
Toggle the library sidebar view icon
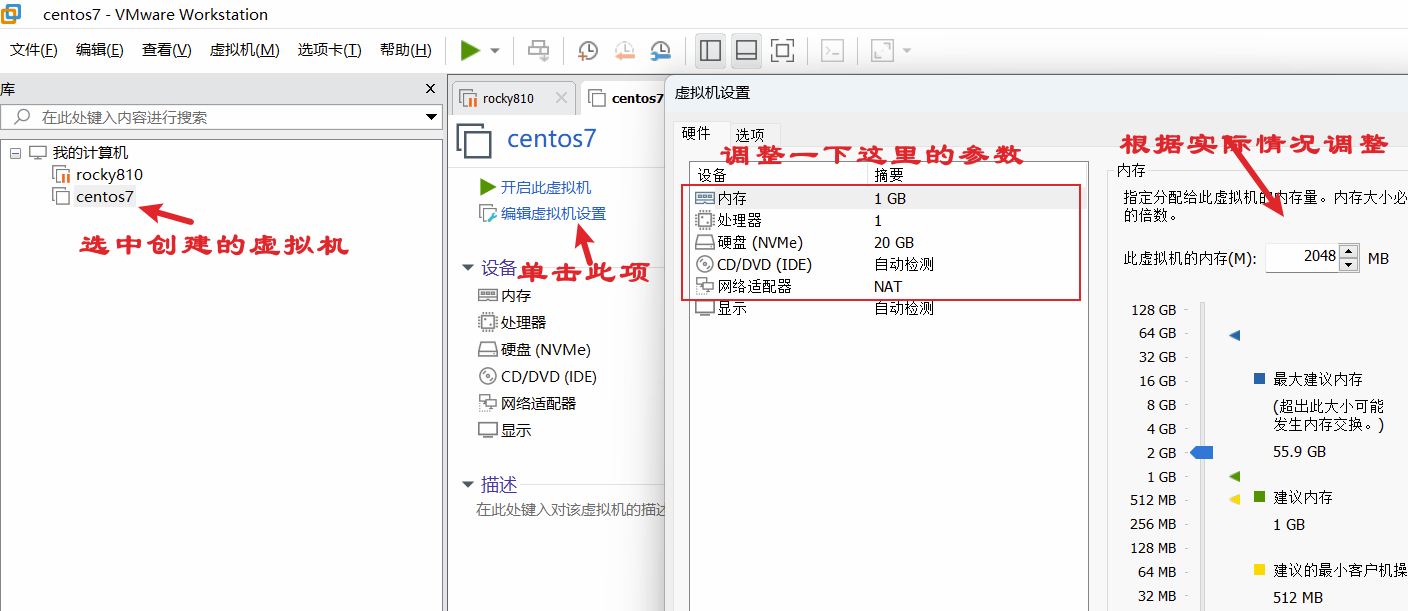tap(711, 50)
